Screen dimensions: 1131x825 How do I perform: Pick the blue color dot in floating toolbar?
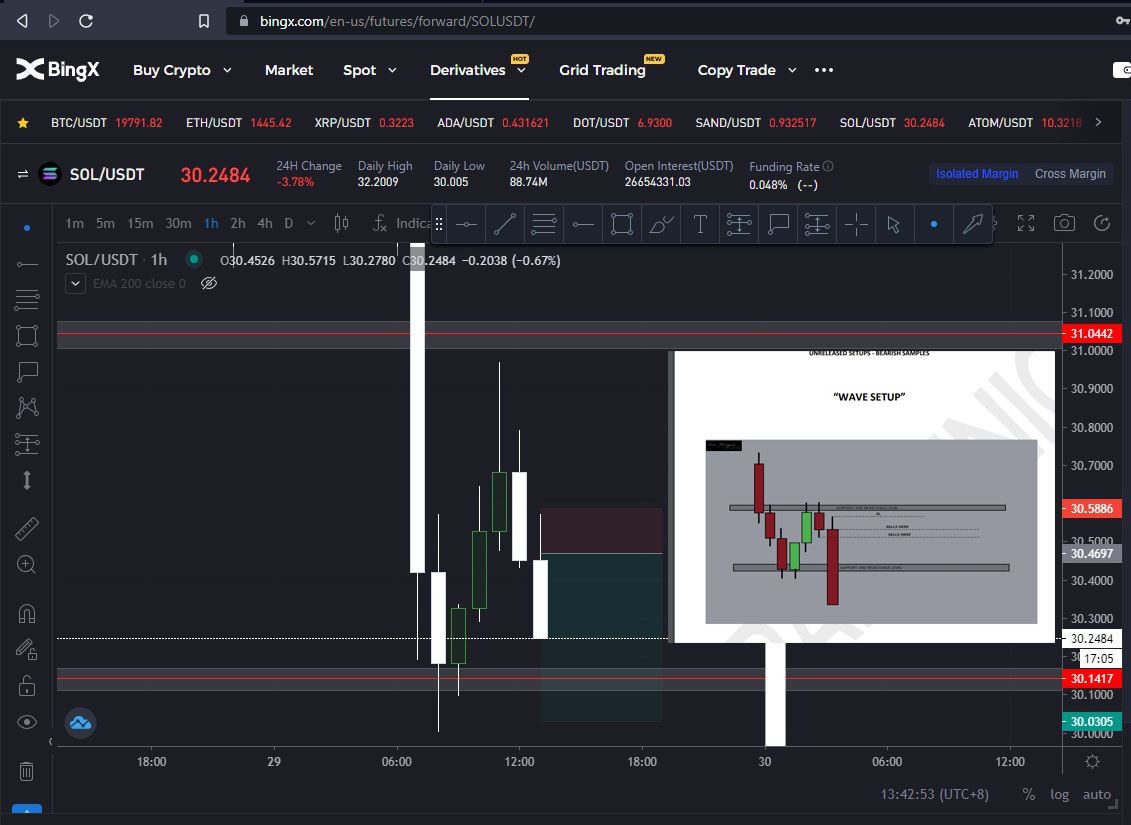click(x=933, y=224)
